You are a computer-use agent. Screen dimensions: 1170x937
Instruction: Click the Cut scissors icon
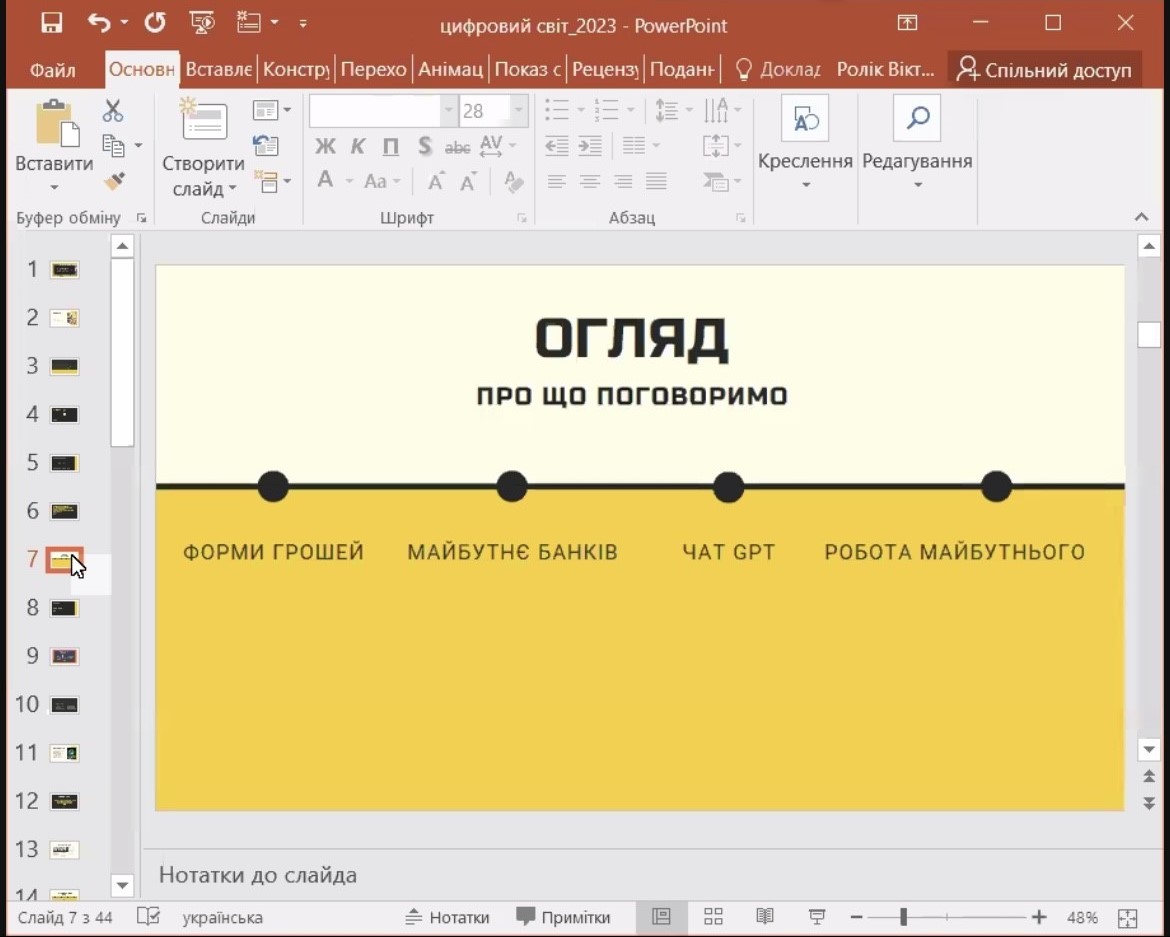113,111
